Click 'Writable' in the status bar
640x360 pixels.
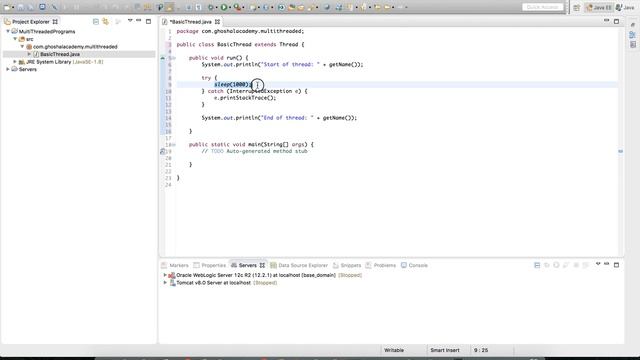click(x=394, y=350)
